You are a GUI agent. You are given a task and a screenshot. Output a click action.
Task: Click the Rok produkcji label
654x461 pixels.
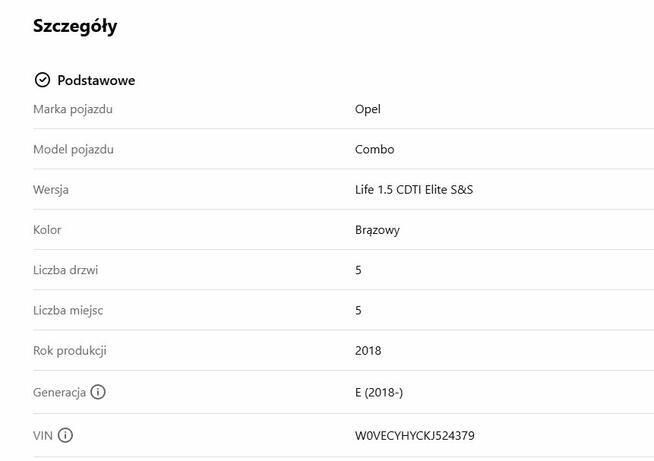coord(70,351)
